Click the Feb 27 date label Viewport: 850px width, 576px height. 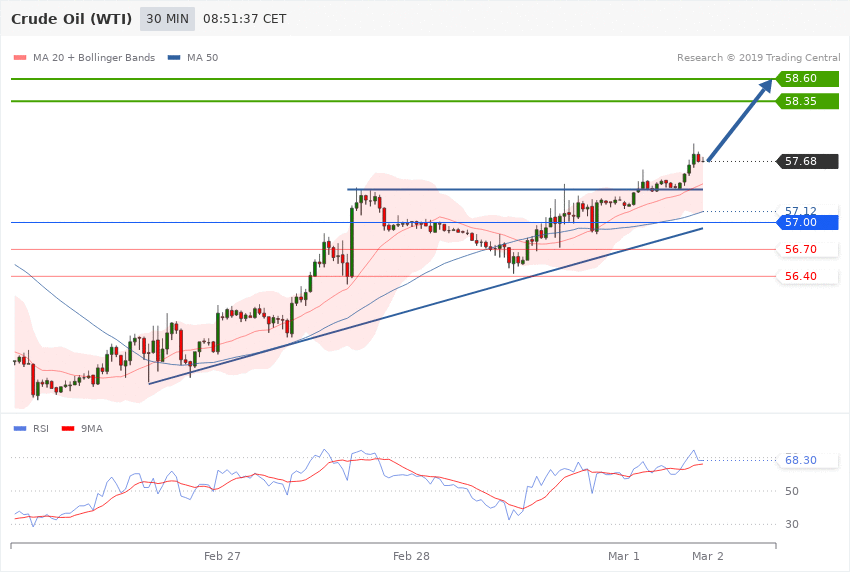(222, 555)
